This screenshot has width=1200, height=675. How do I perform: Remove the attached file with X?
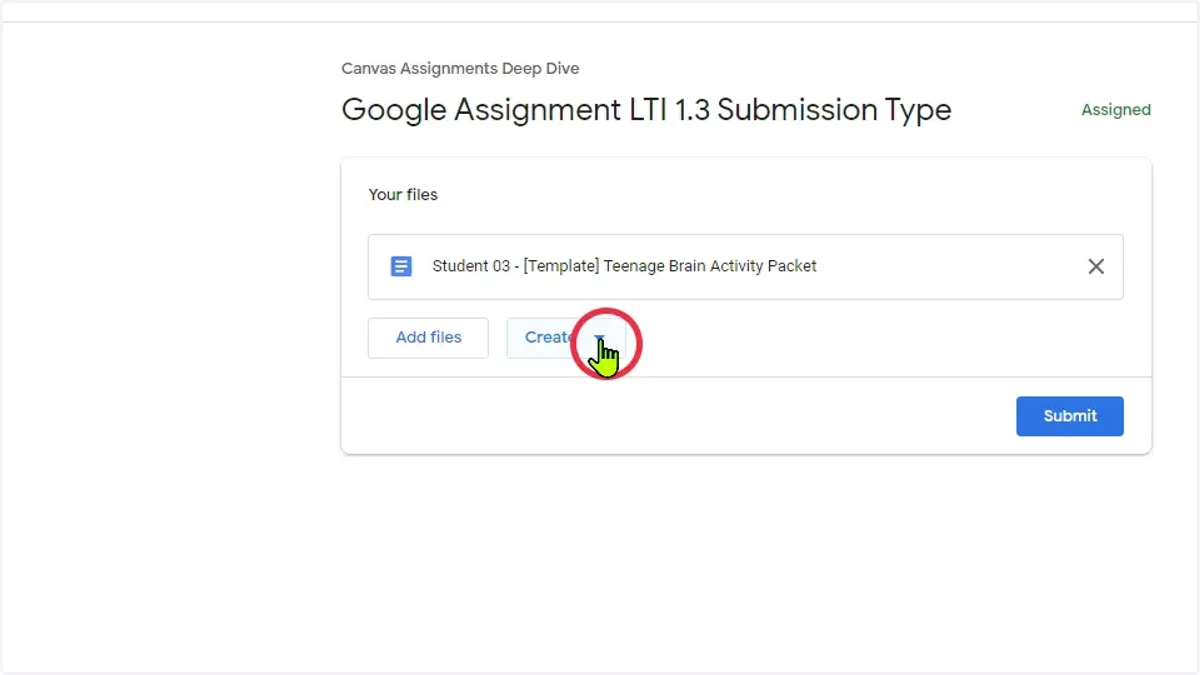click(x=1096, y=266)
